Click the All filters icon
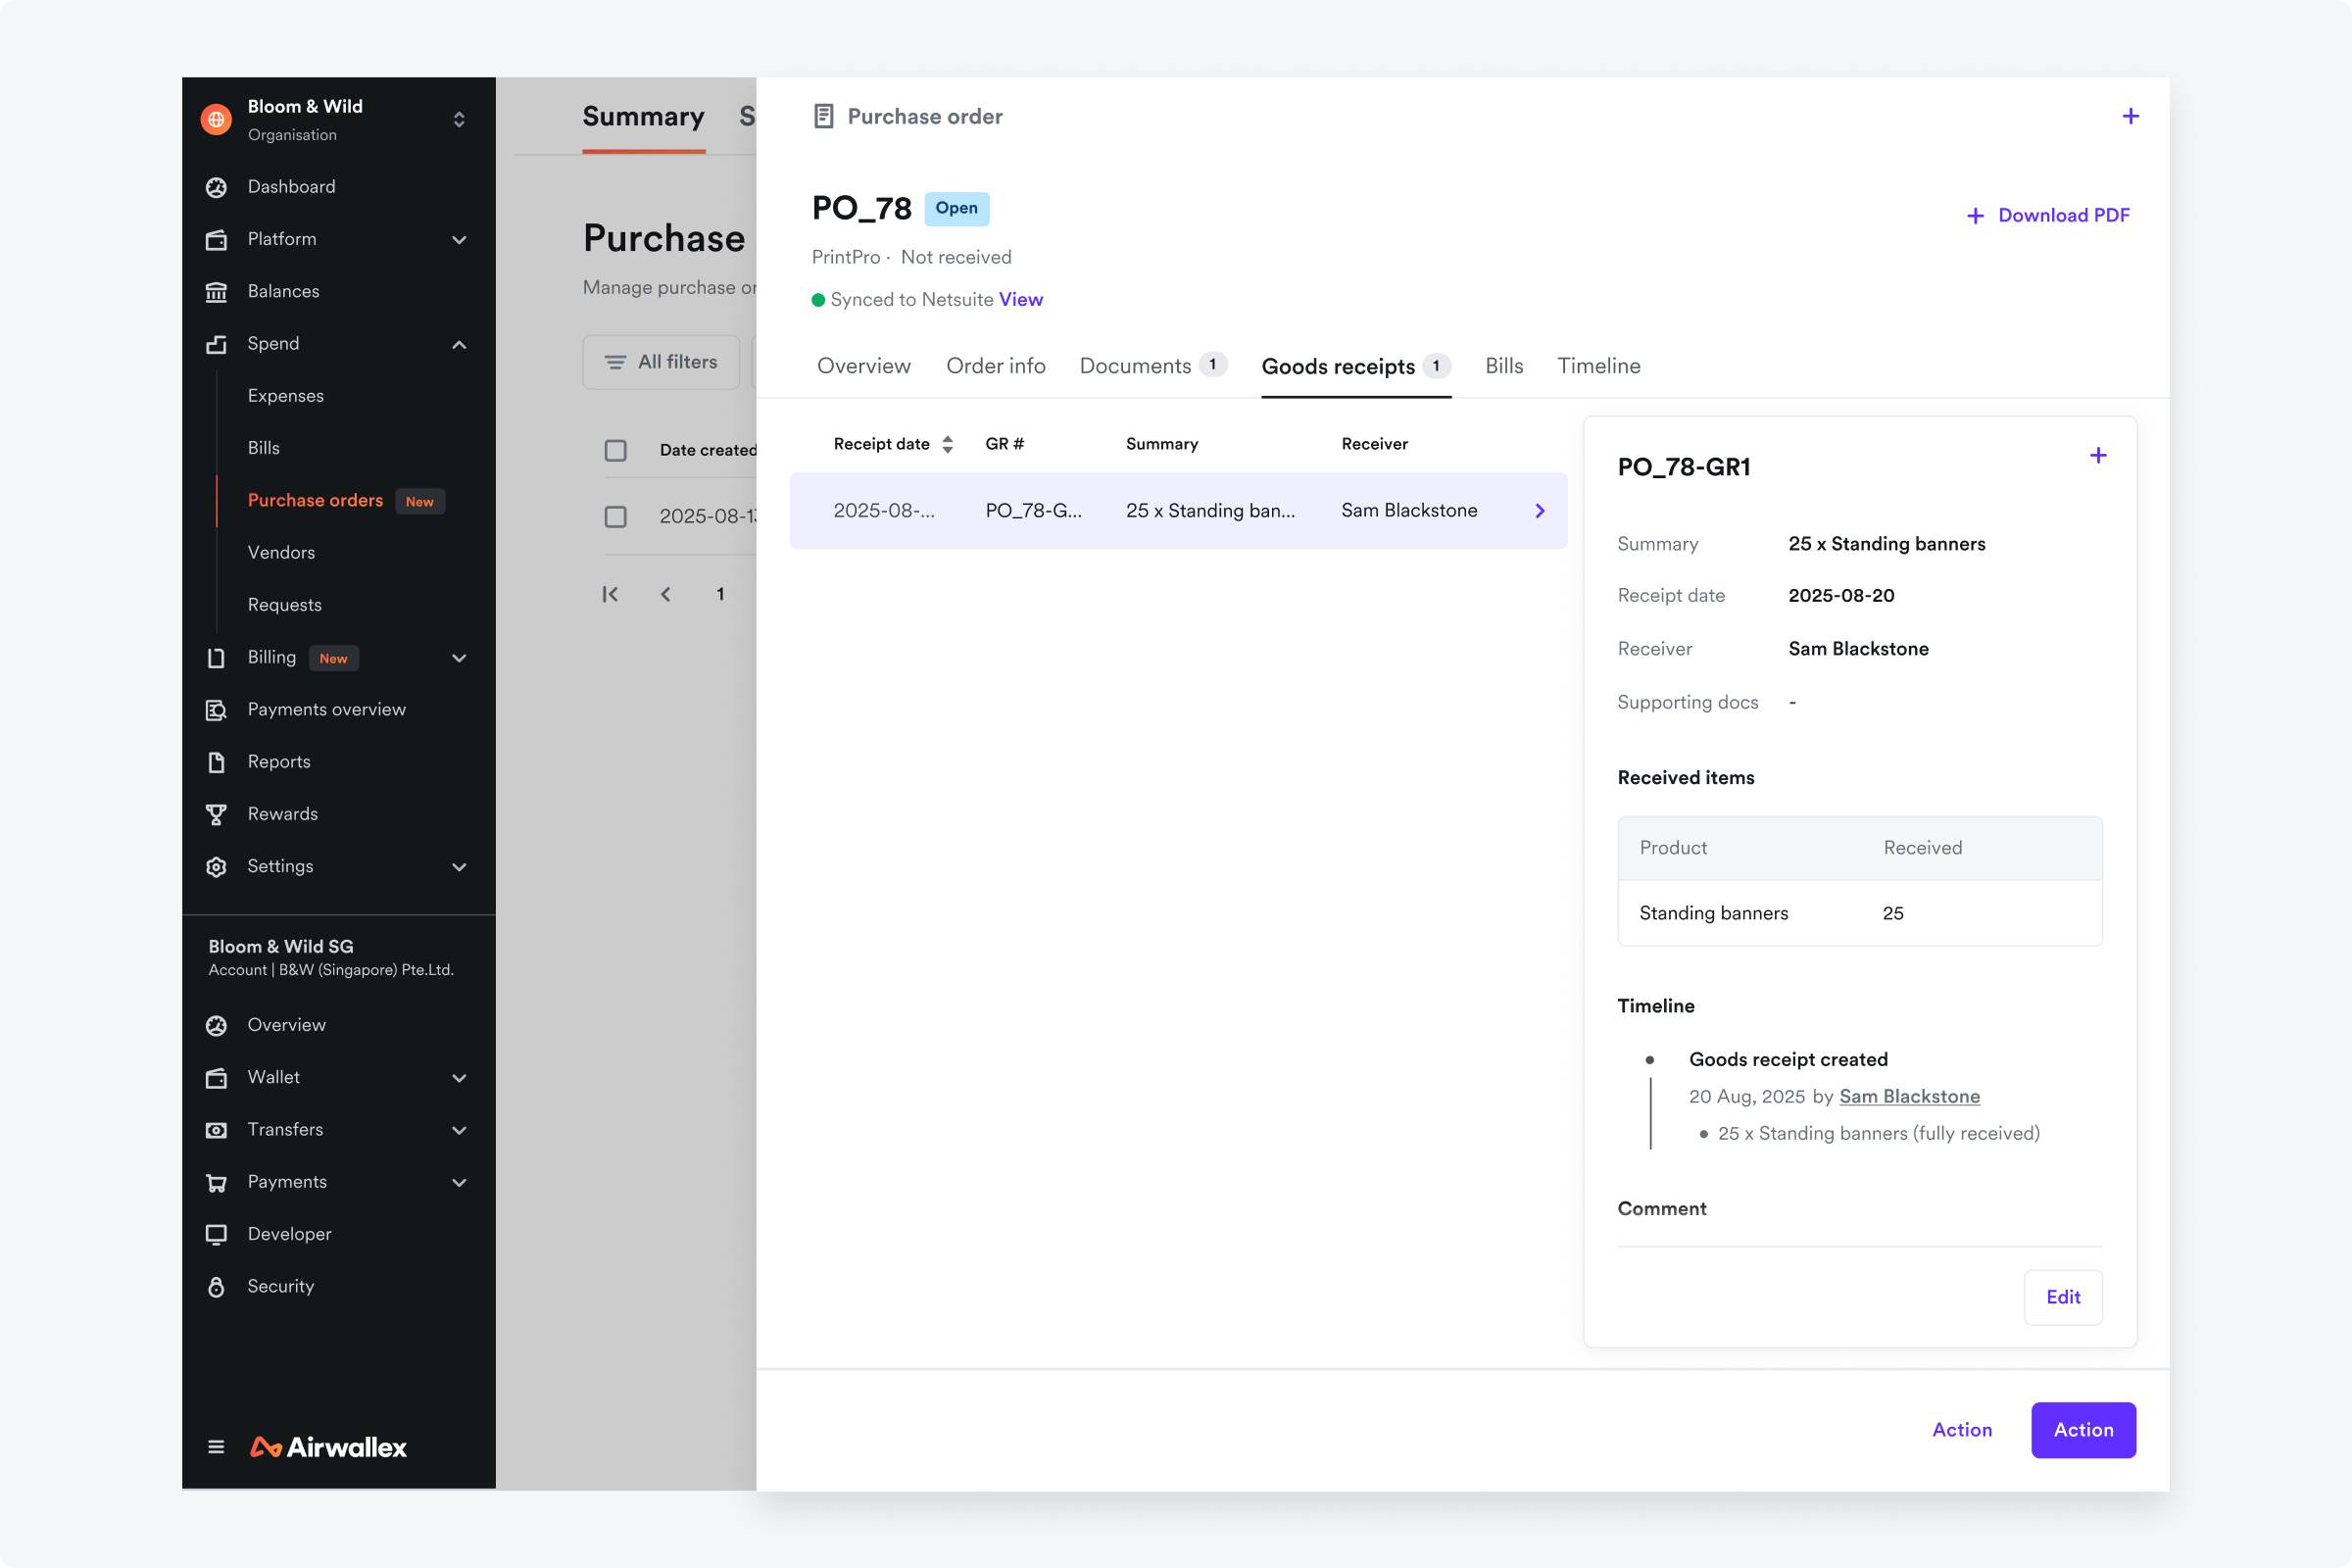Image resolution: width=2352 pixels, height=1568 pixels. [615, 362]
